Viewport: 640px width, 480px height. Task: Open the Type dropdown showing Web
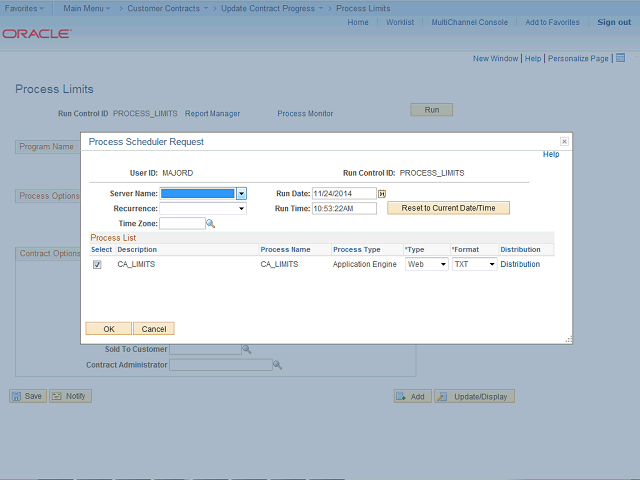[x=443, y=265]
